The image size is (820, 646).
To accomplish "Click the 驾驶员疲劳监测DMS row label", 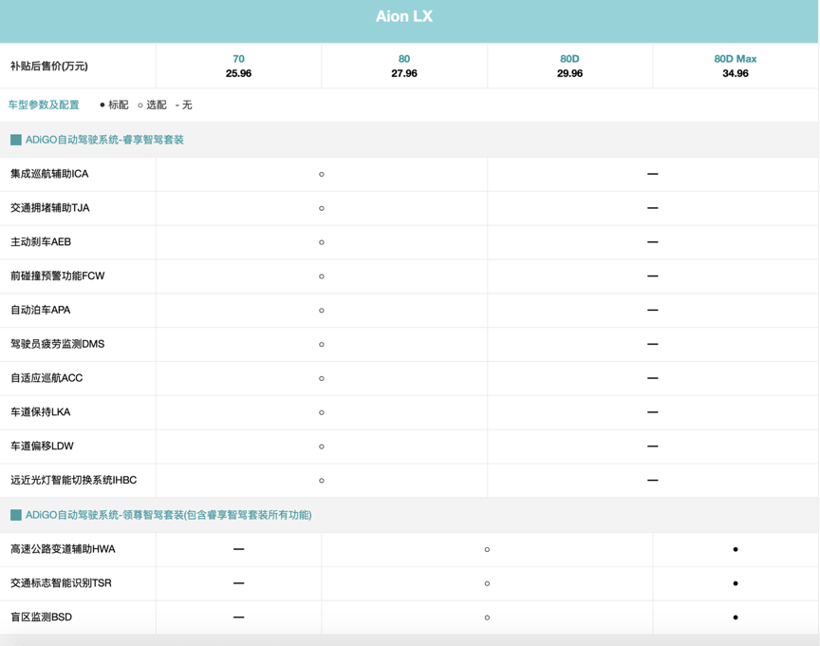I will click(x=57, y=344).
